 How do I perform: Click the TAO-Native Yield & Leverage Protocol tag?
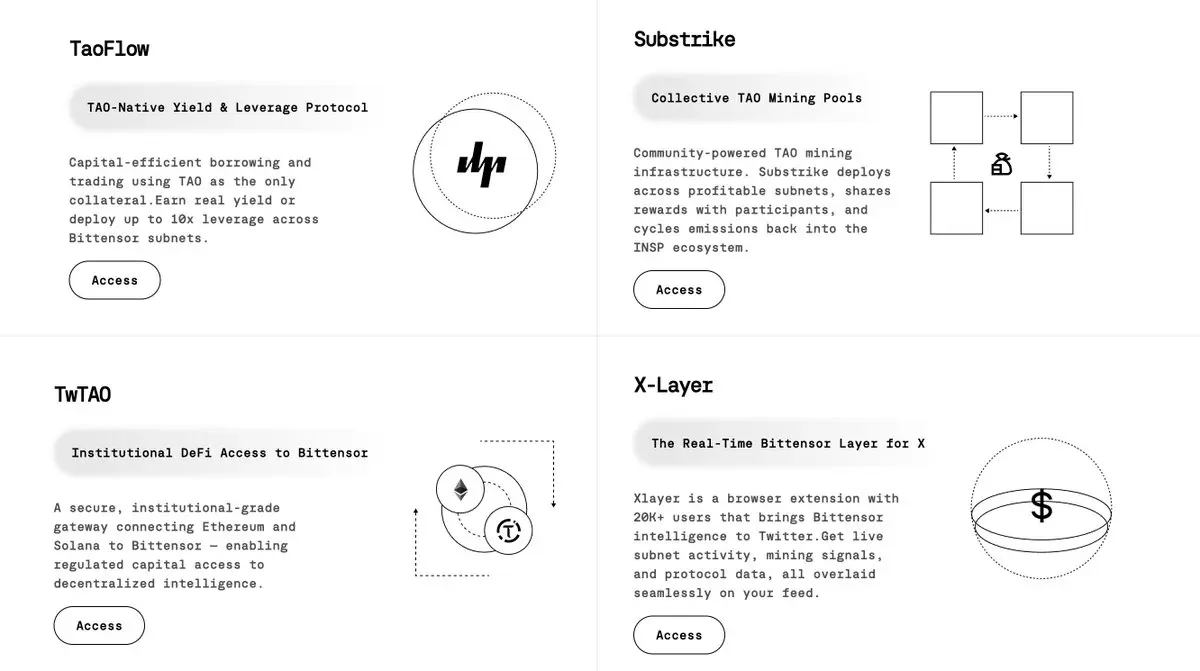click(x=227, y=107)
